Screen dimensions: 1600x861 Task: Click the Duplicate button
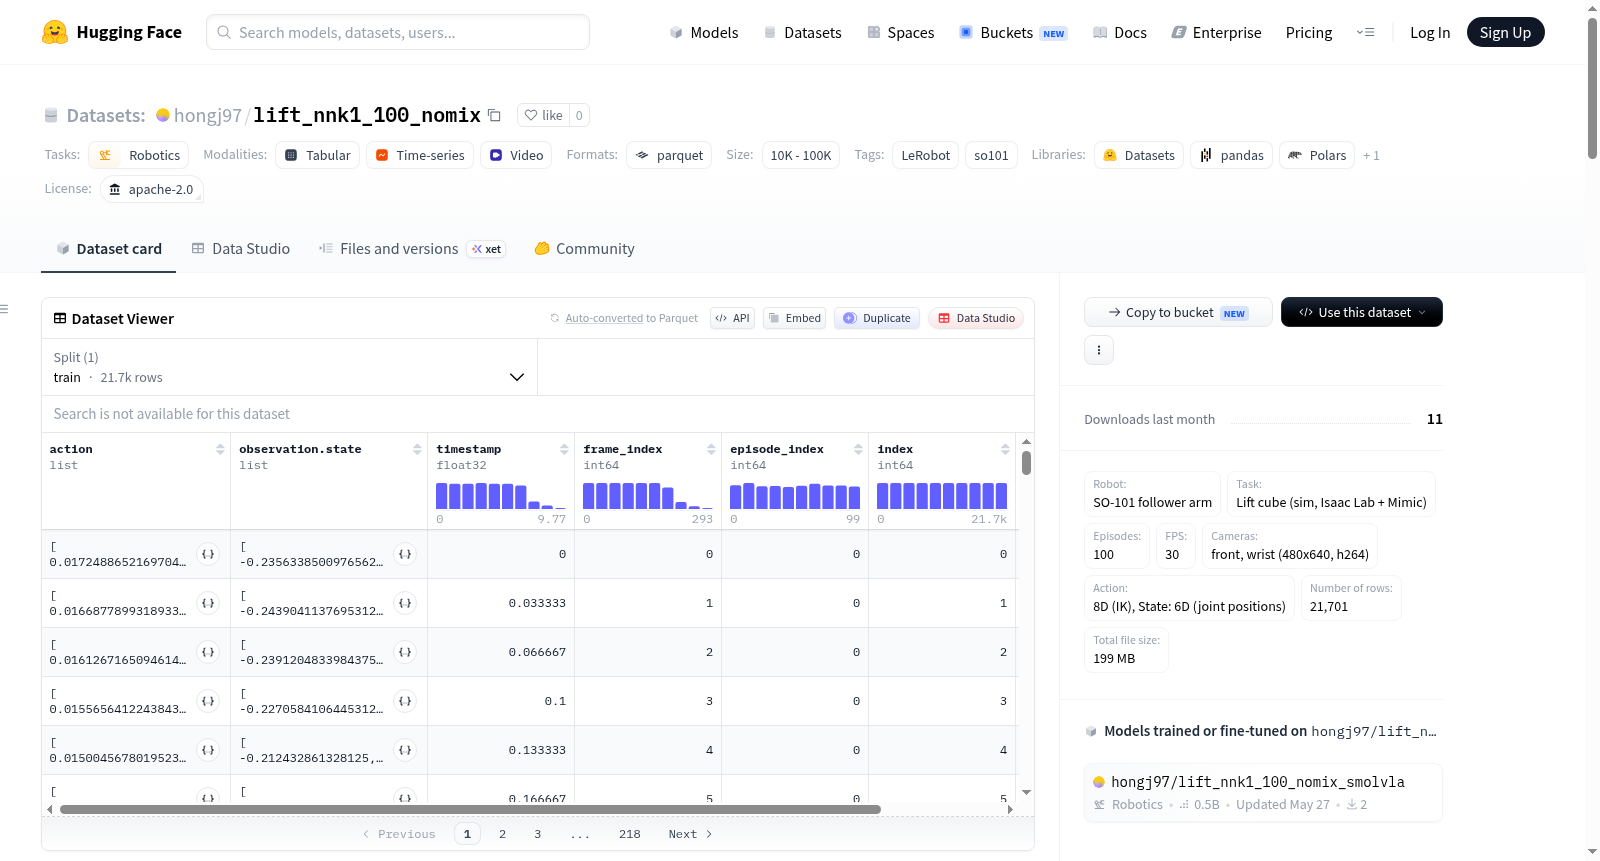point(877,318)
